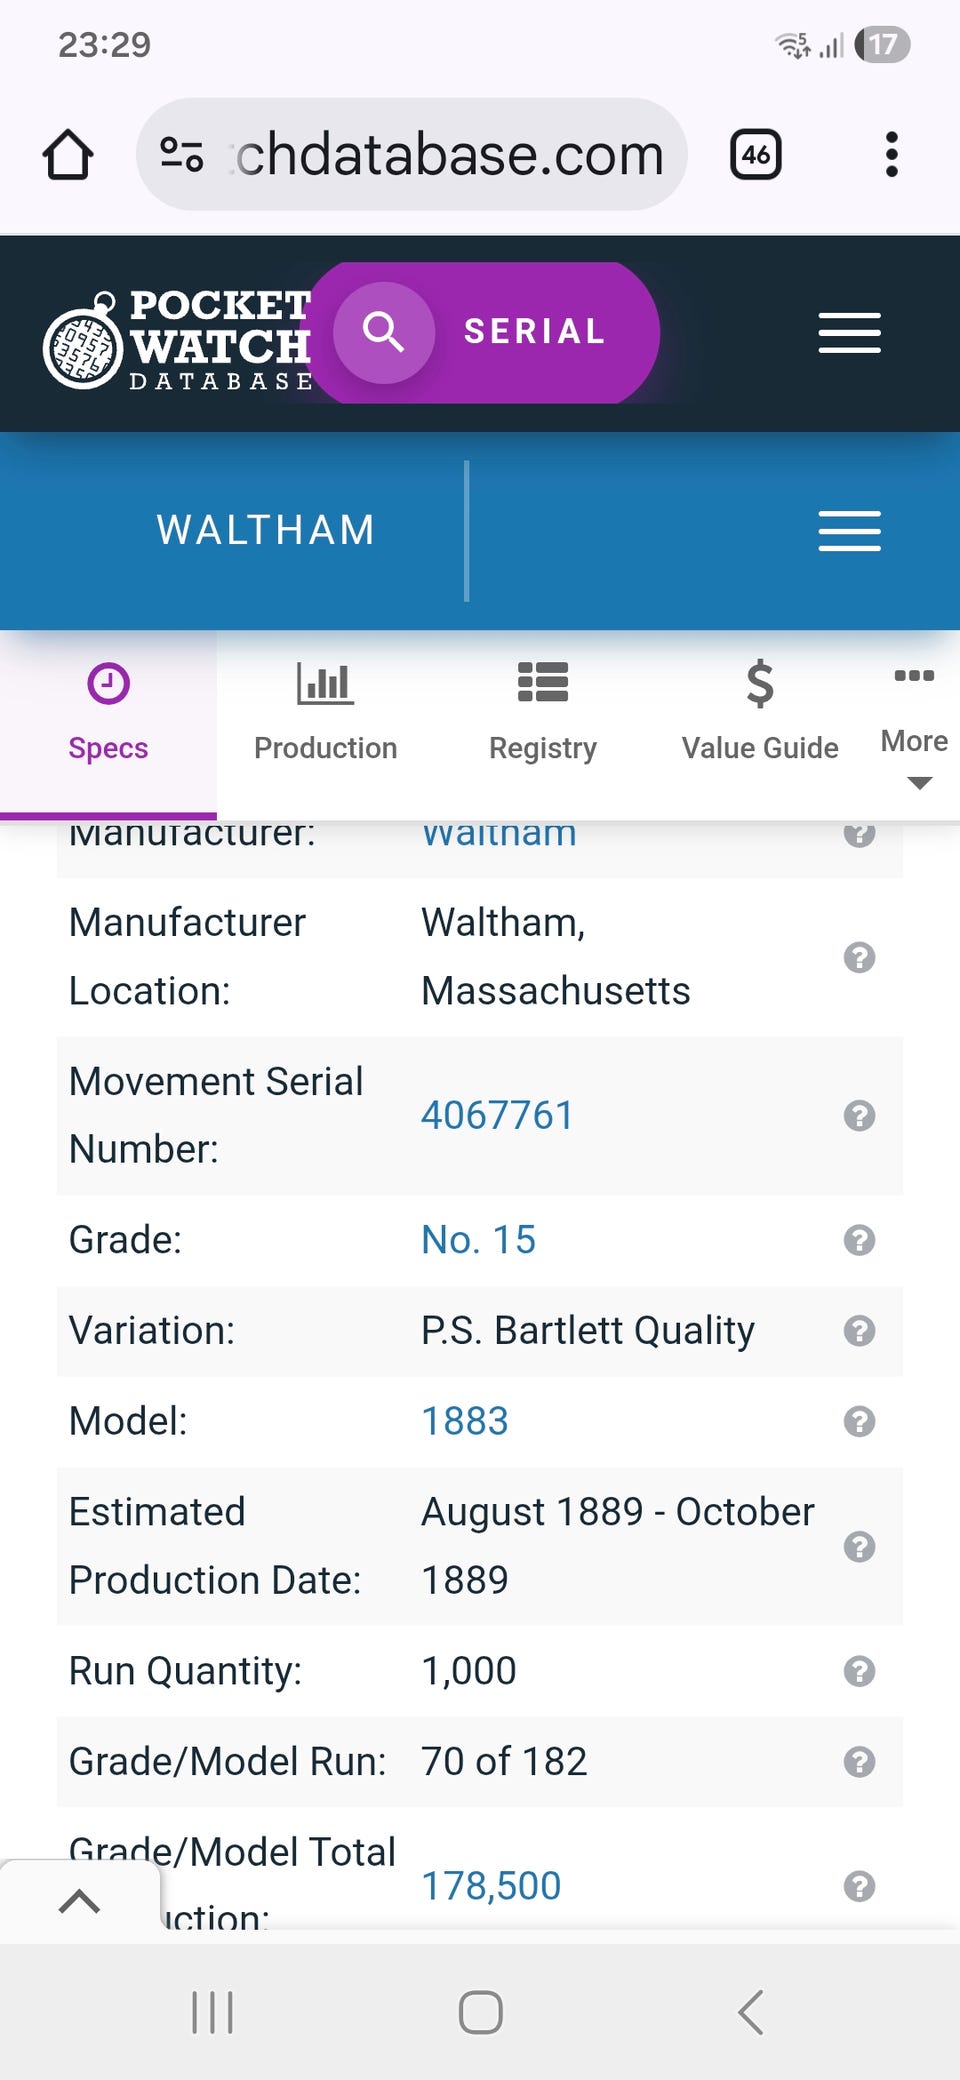This screenshot has width=960, height=2080.
Task: Follow the Grade No. 15 link
Action: coord(478,1240)
